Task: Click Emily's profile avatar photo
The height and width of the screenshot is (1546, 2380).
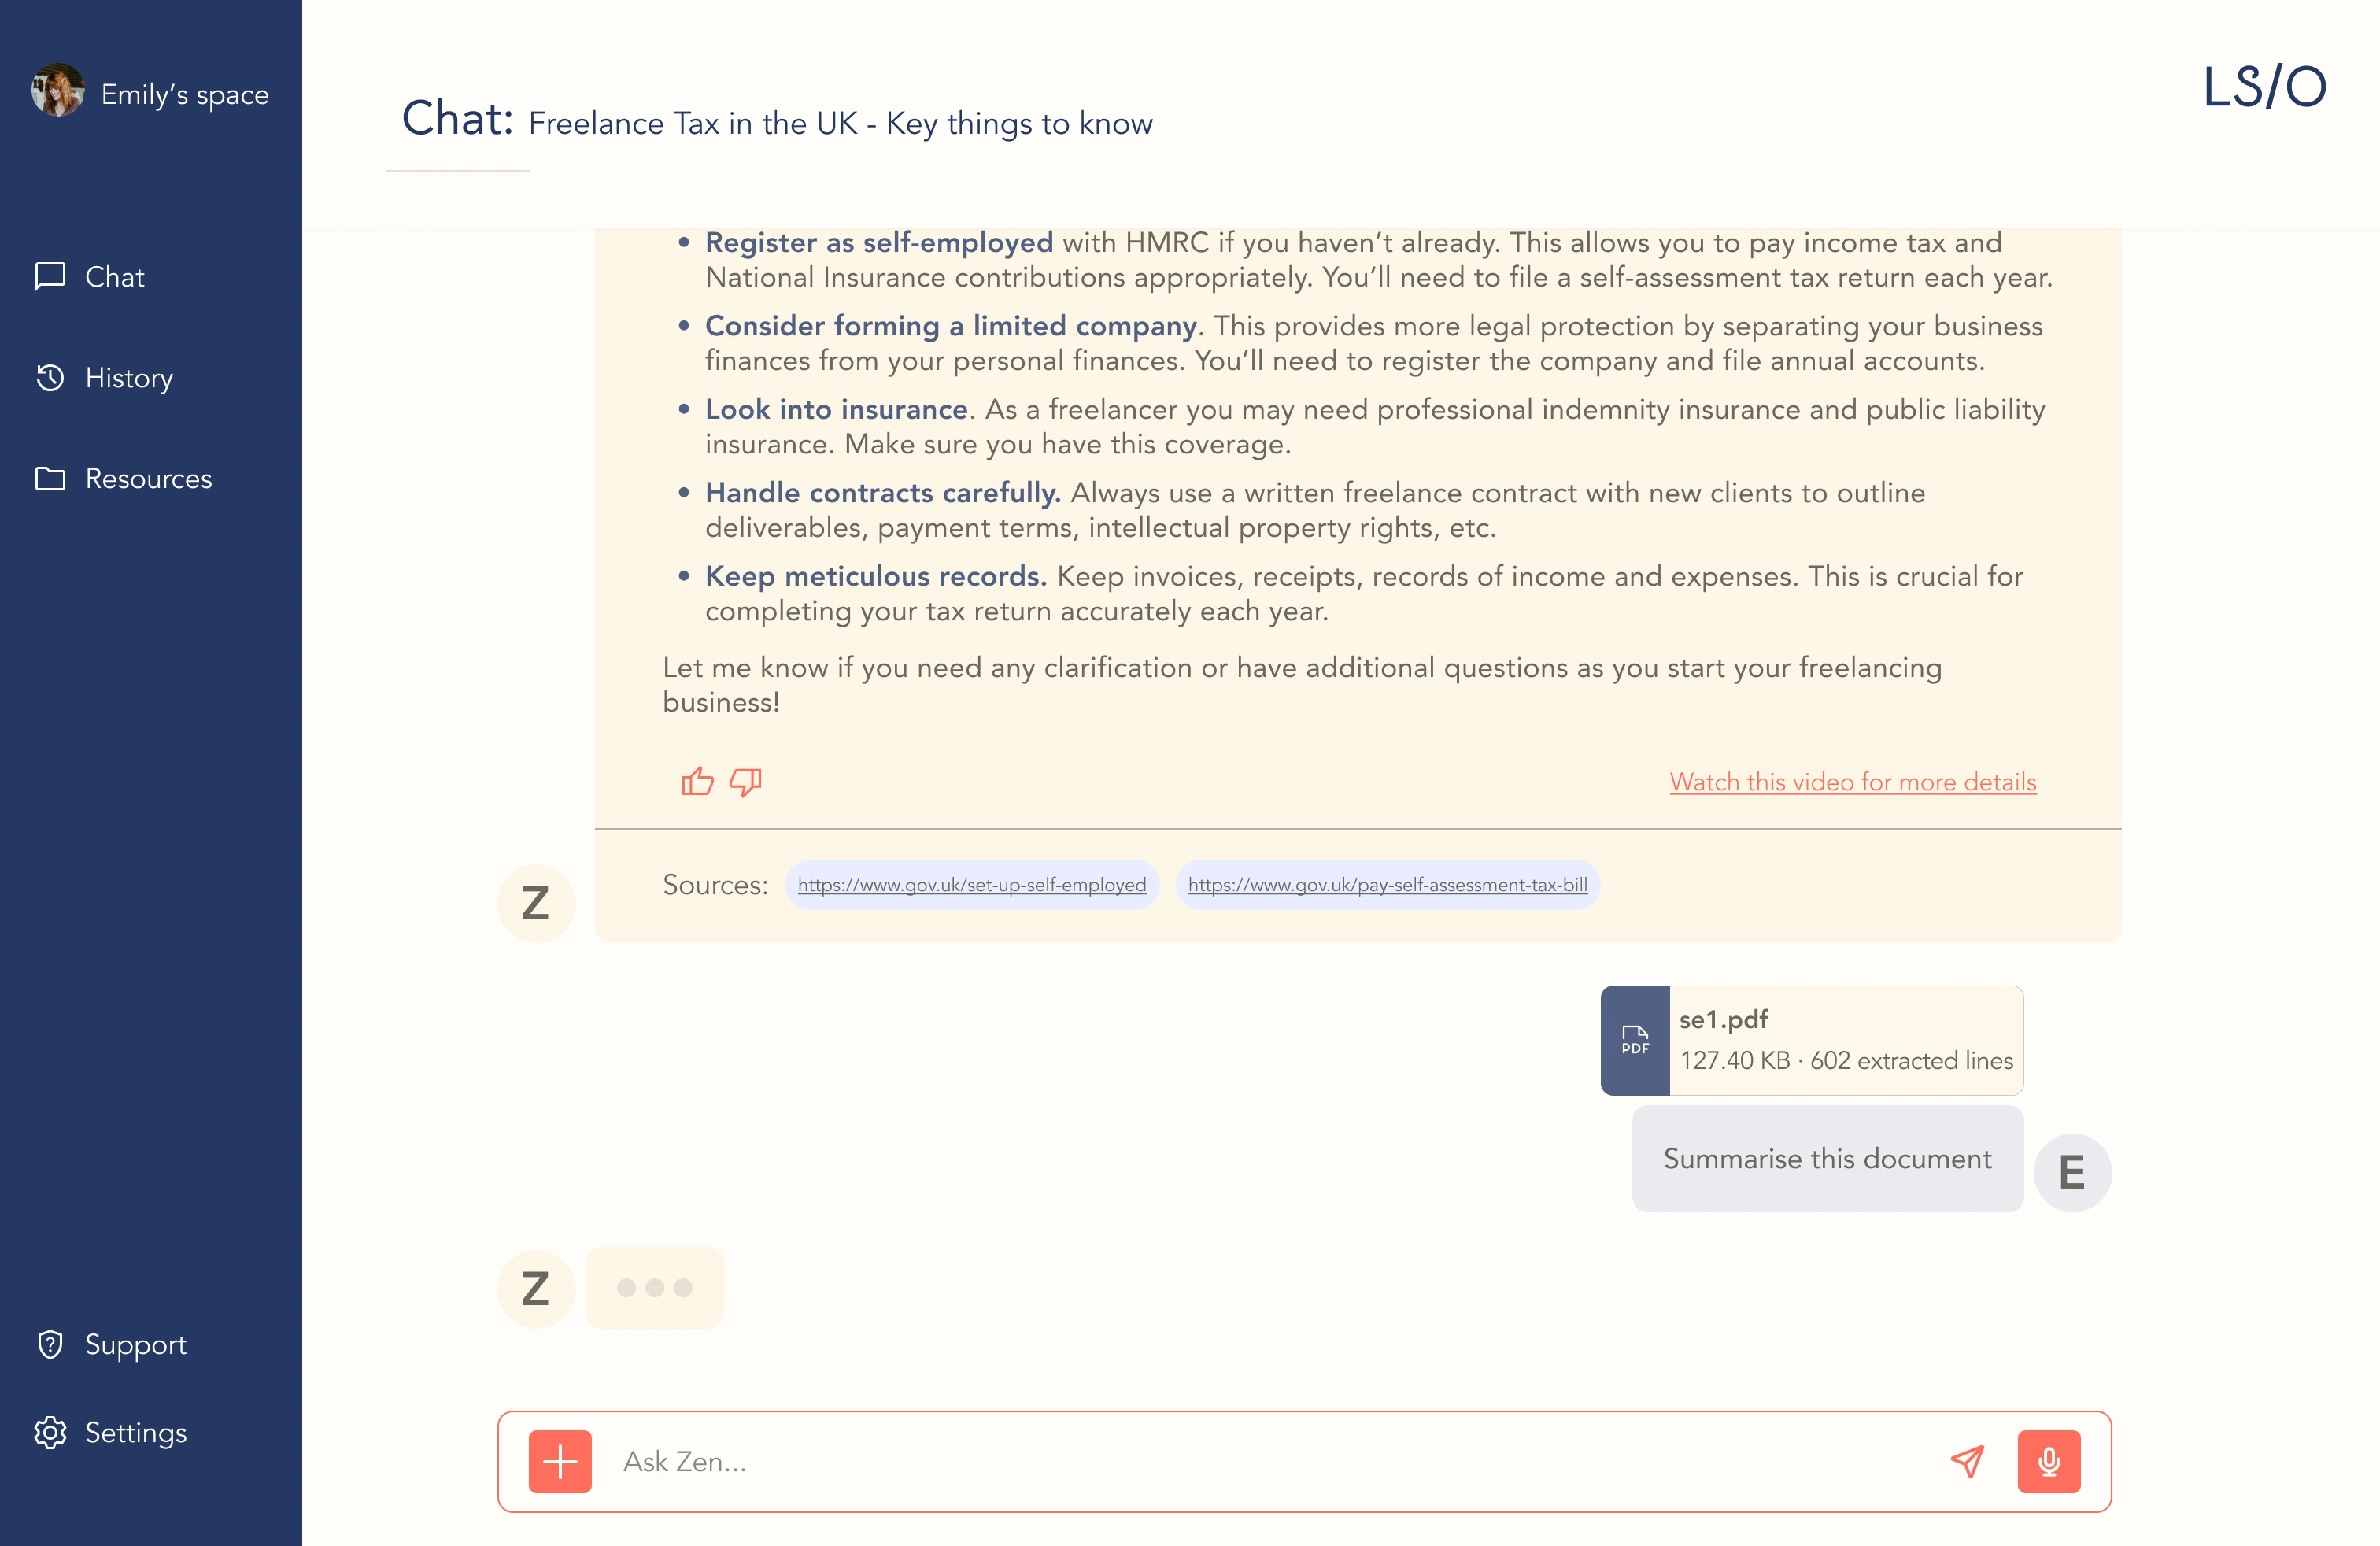Action: 58,92
